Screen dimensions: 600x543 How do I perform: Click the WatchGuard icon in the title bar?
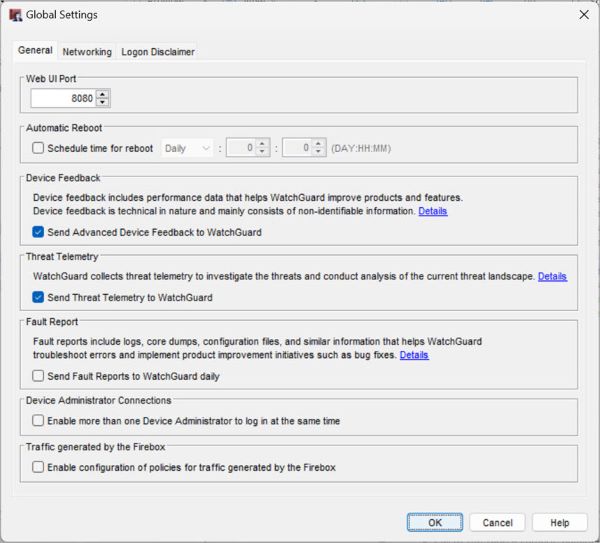click(16, 15)
